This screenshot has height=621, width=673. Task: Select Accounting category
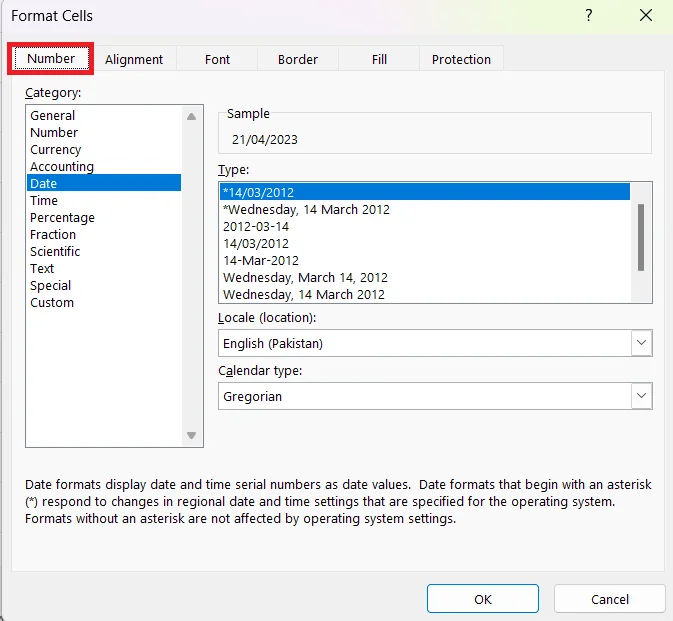(104, 167)
